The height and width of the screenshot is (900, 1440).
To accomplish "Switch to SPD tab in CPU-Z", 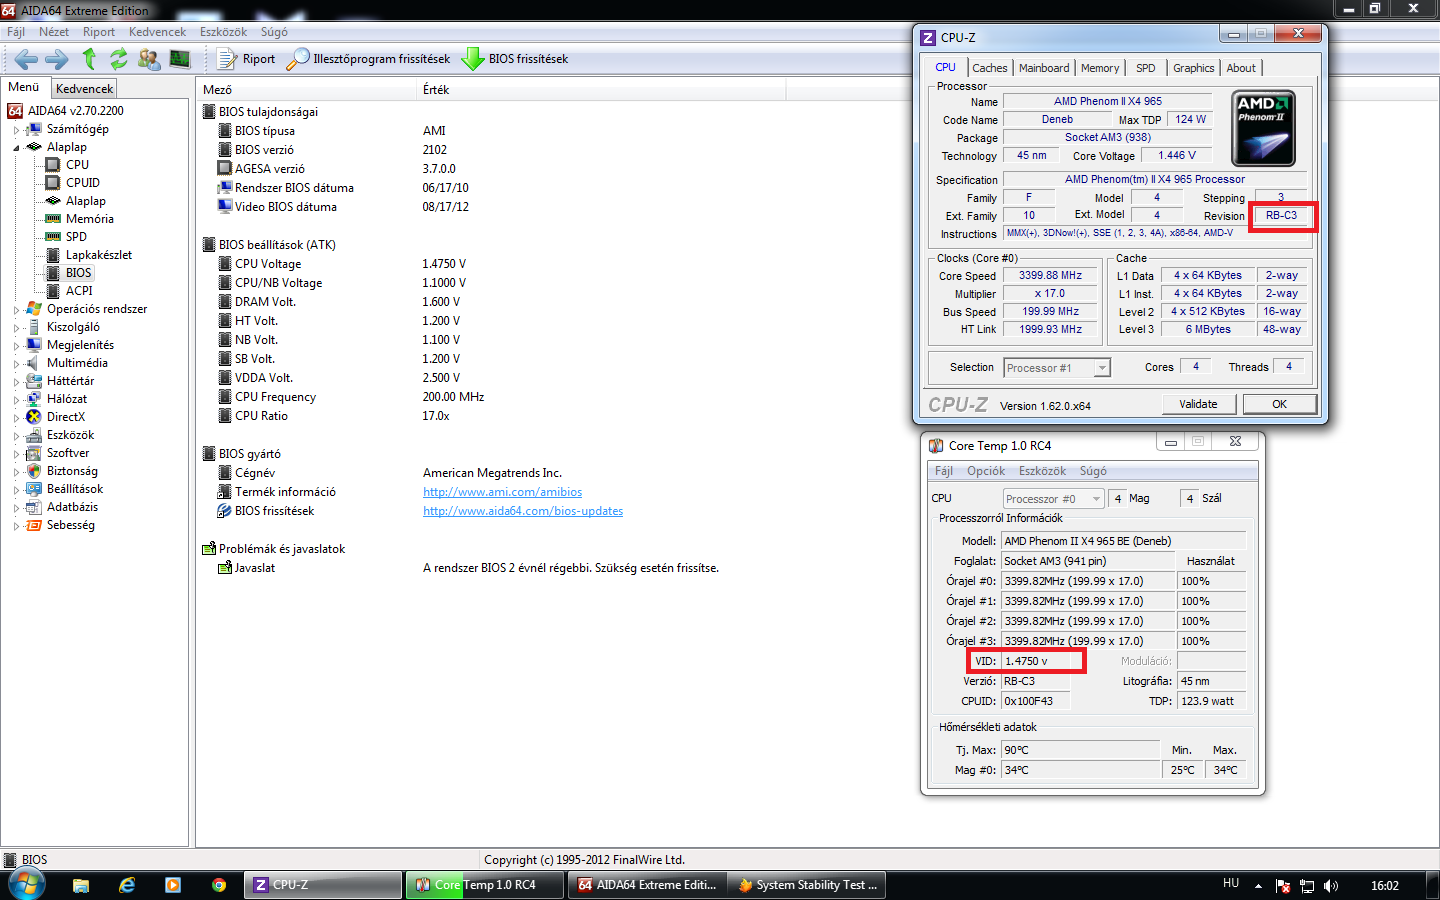I will [1146, 68].
